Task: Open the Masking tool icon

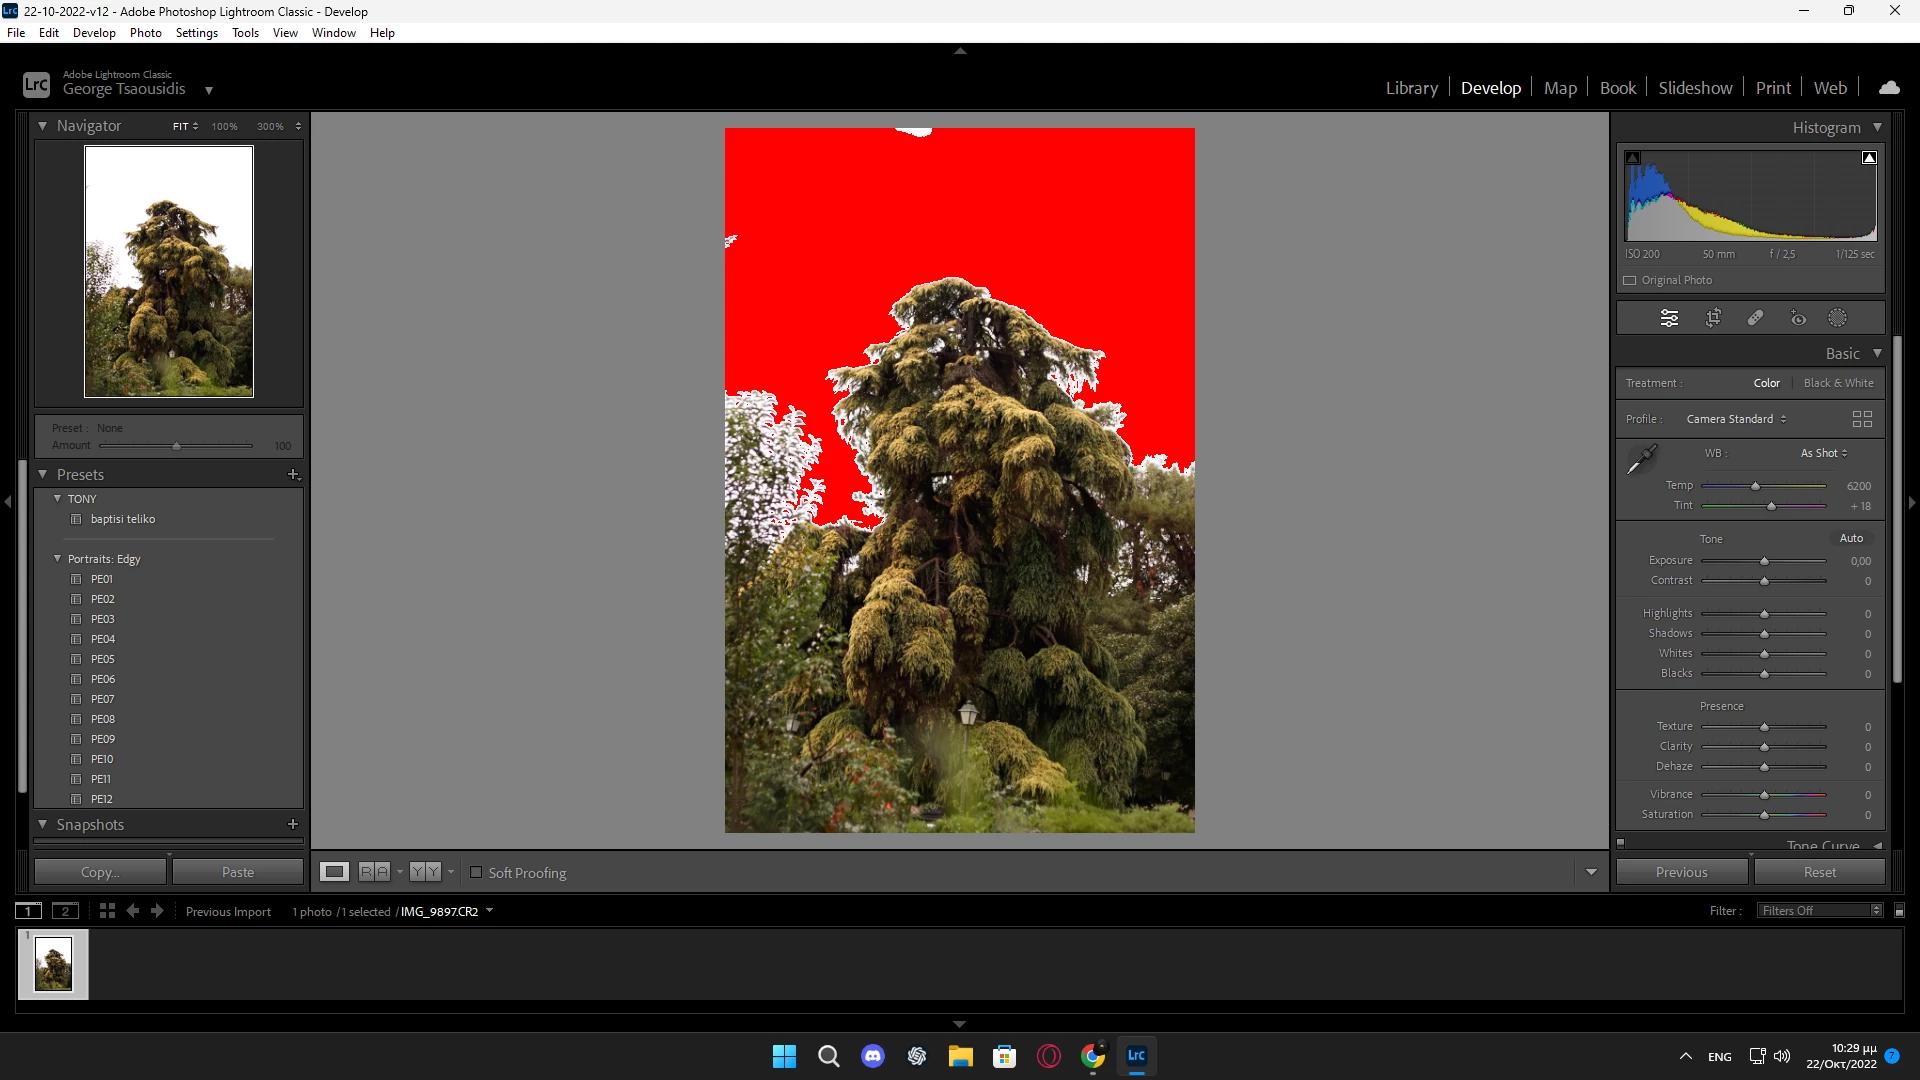Action: tap(1838, 318)
